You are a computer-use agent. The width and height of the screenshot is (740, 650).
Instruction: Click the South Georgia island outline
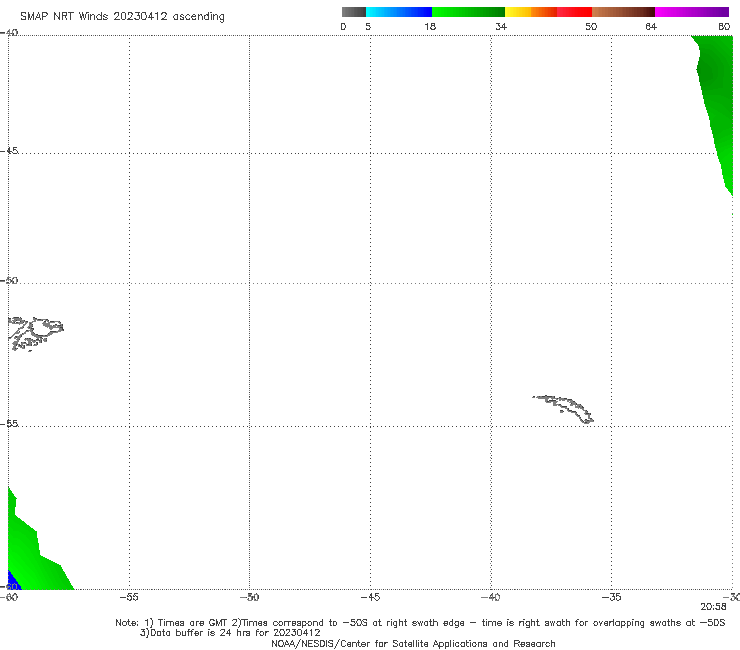564,409
